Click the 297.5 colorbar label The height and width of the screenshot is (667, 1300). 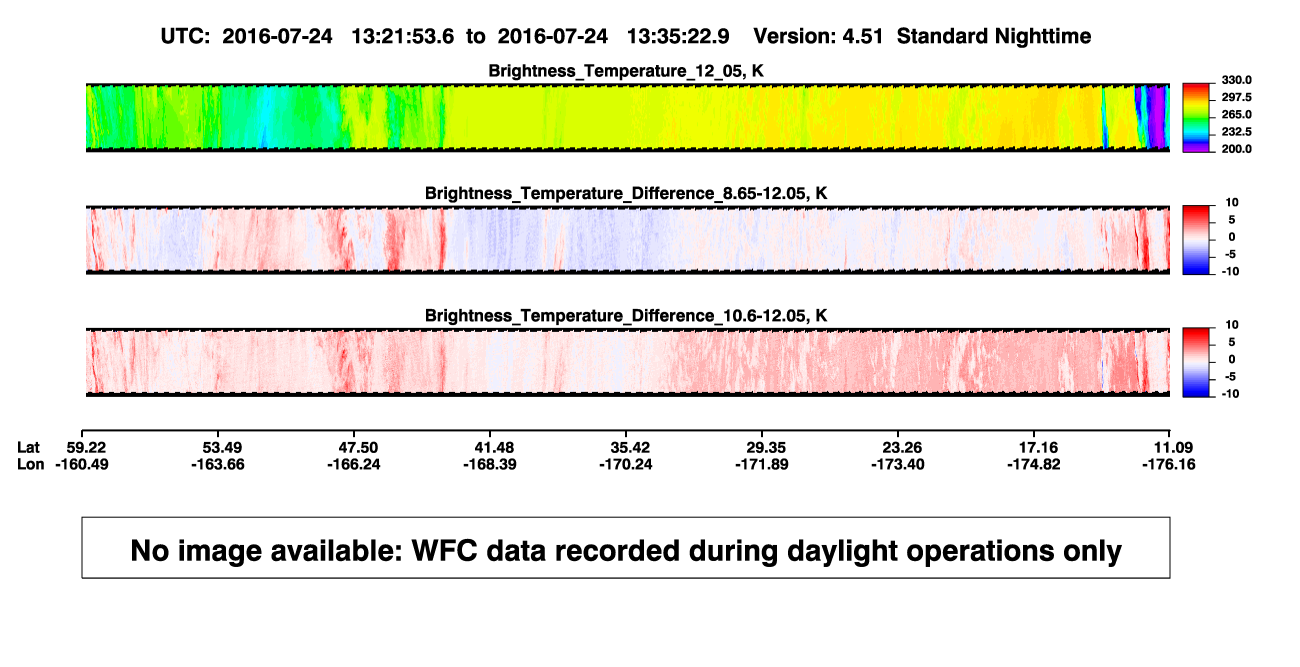1236,97
